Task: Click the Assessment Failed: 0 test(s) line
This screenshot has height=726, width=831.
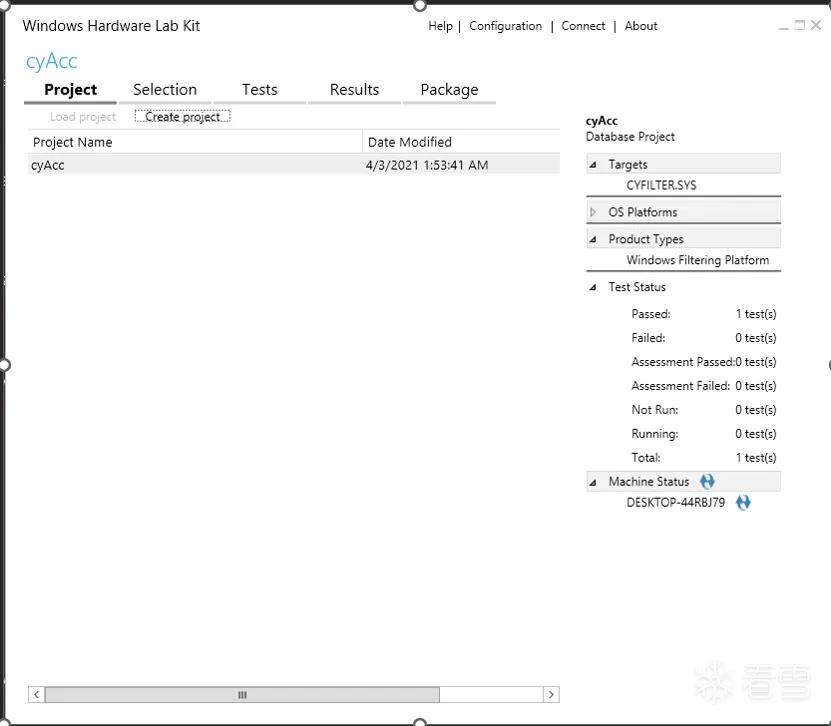Action: (x=703, y=386)
